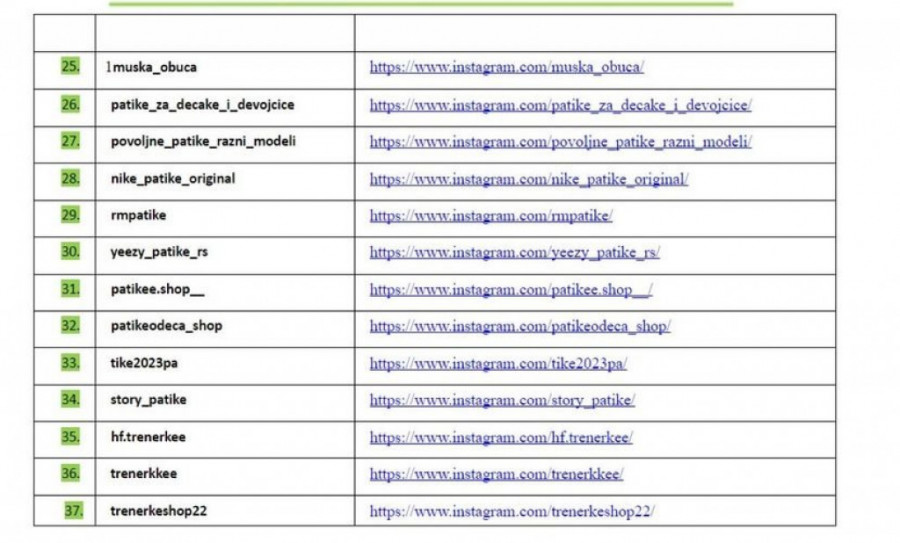
Task: Select the nike_patike_original name cell
Action: tap(173, 179)
